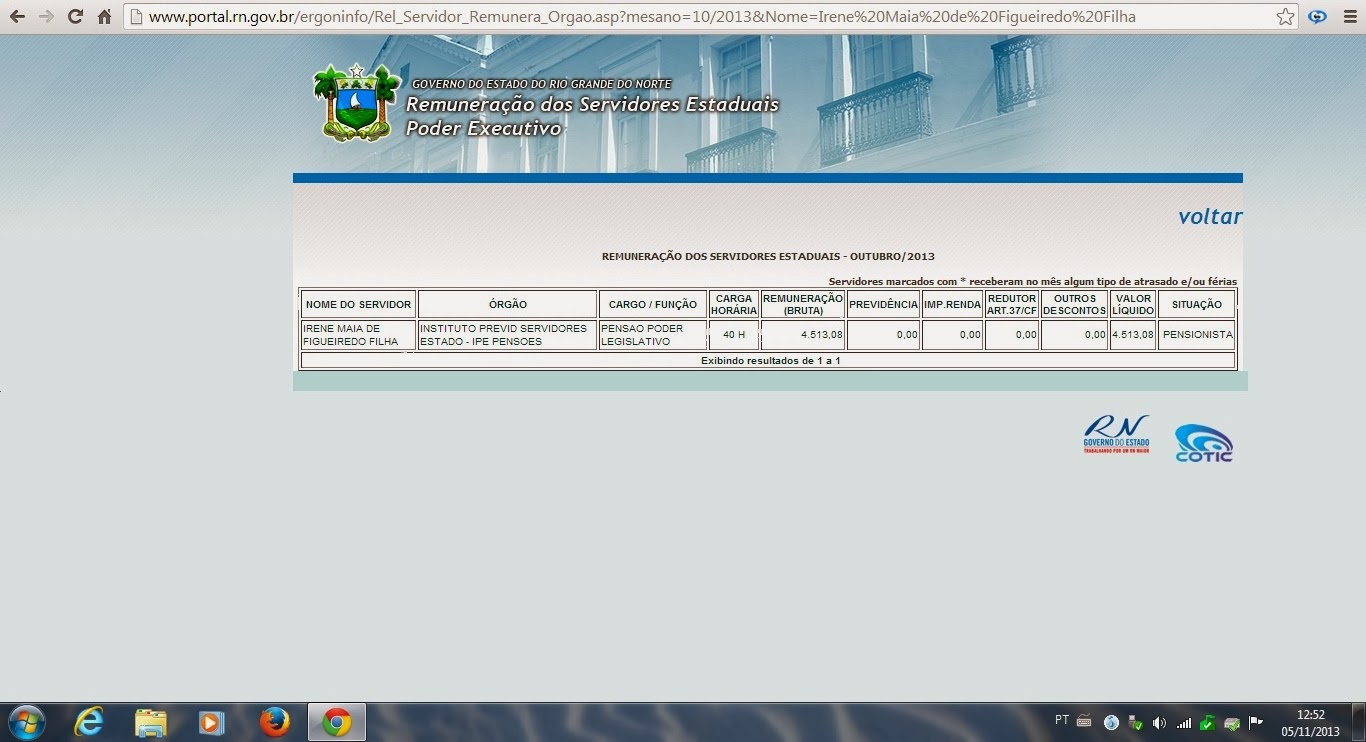Click the Rio Grande do Norte coat of arms
This screenshot has width=1366, height=742.
point(356,103)
